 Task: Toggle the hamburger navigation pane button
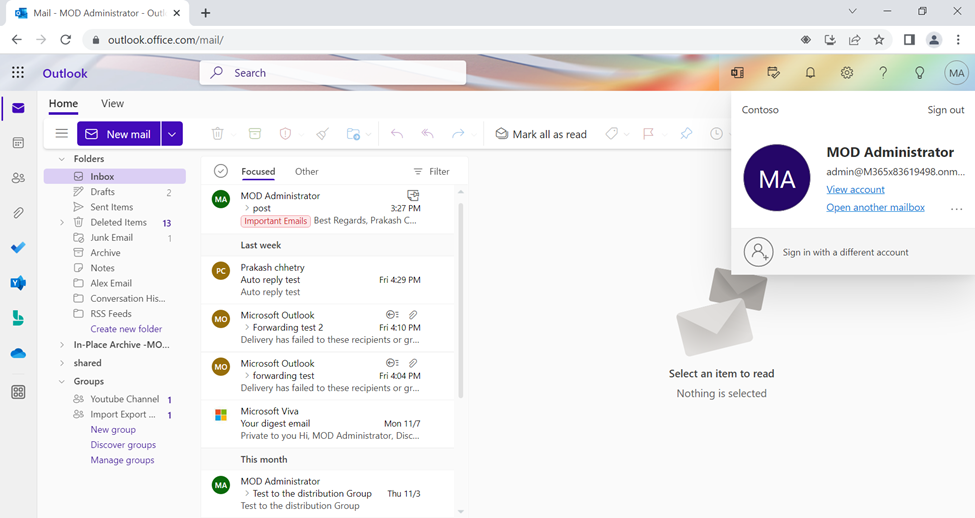click(62, 133)
